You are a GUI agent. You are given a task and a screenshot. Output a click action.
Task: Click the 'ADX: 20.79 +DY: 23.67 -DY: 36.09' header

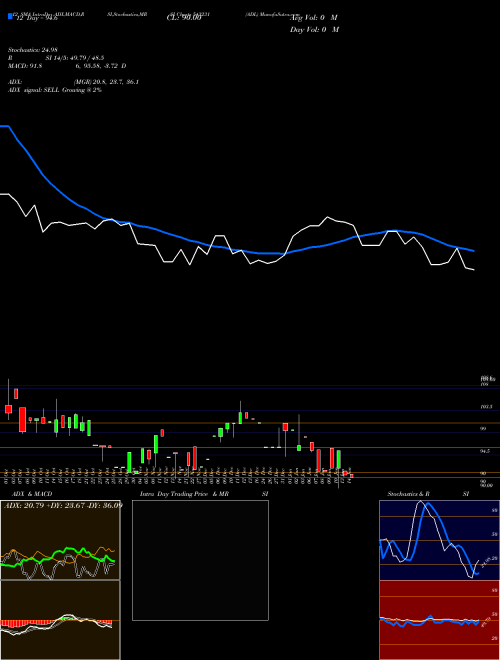click(x=63, y=505)
